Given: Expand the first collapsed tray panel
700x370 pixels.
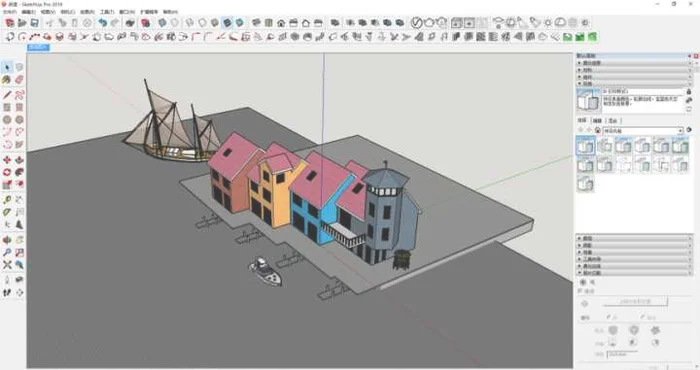Looking at the screenshot, I should [634, 63].
